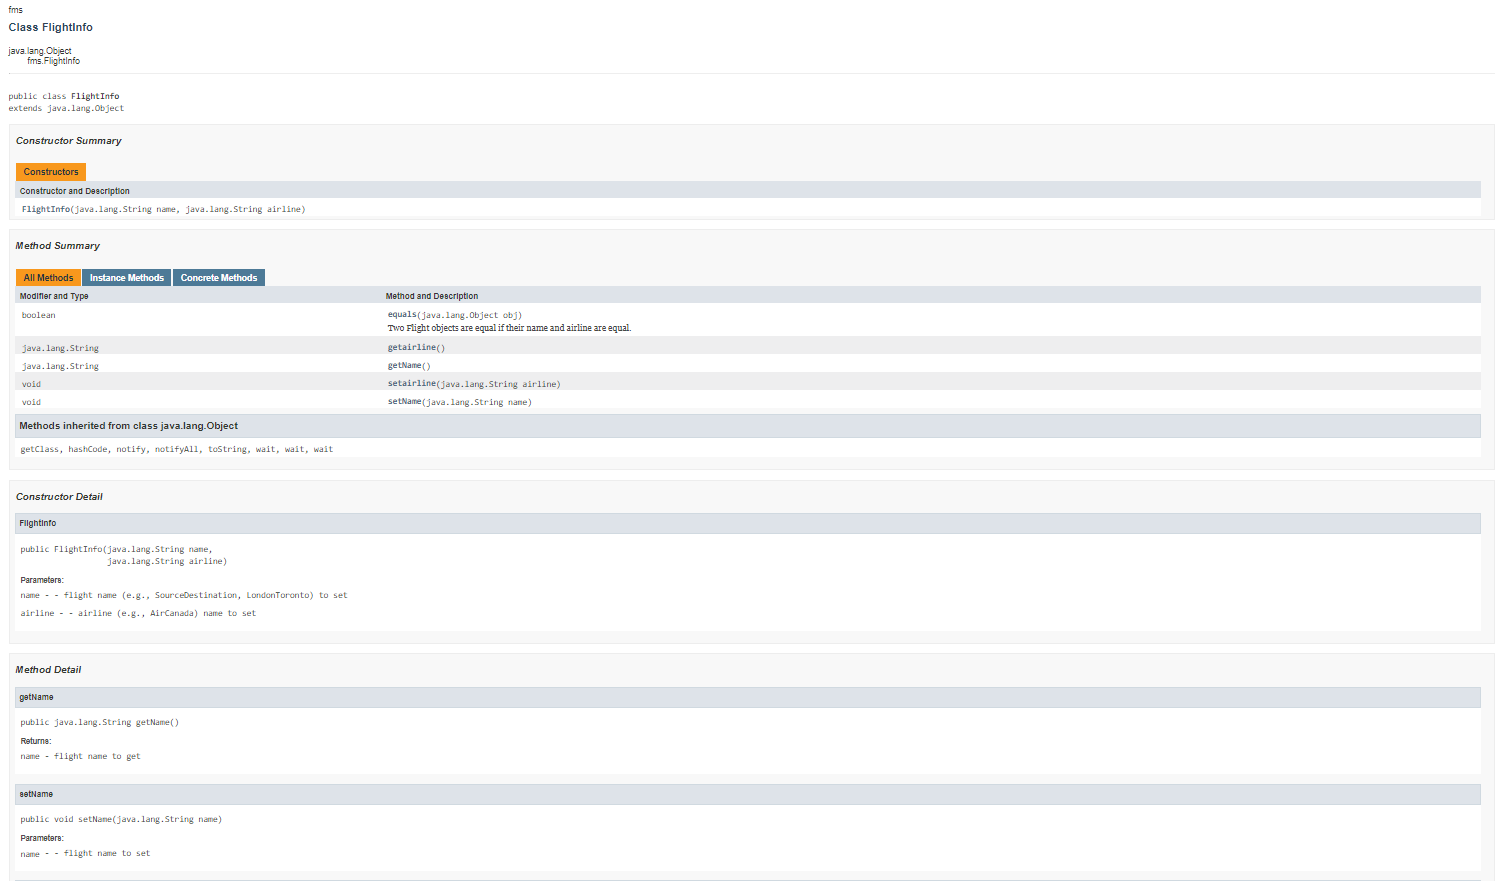Open the getName method link
Viewport: 1500px width, 881px height.
tap(406, 365)
